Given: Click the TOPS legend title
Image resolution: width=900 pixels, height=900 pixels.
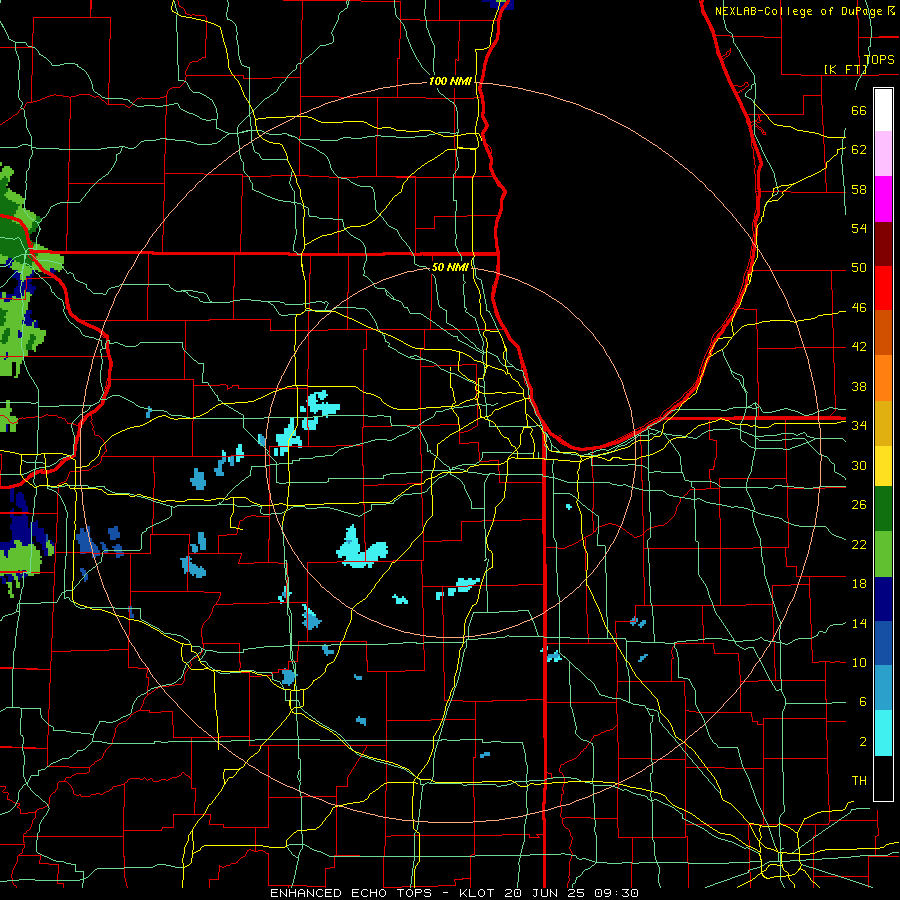Looking at the screenshot, I should (x=879, y=59).
